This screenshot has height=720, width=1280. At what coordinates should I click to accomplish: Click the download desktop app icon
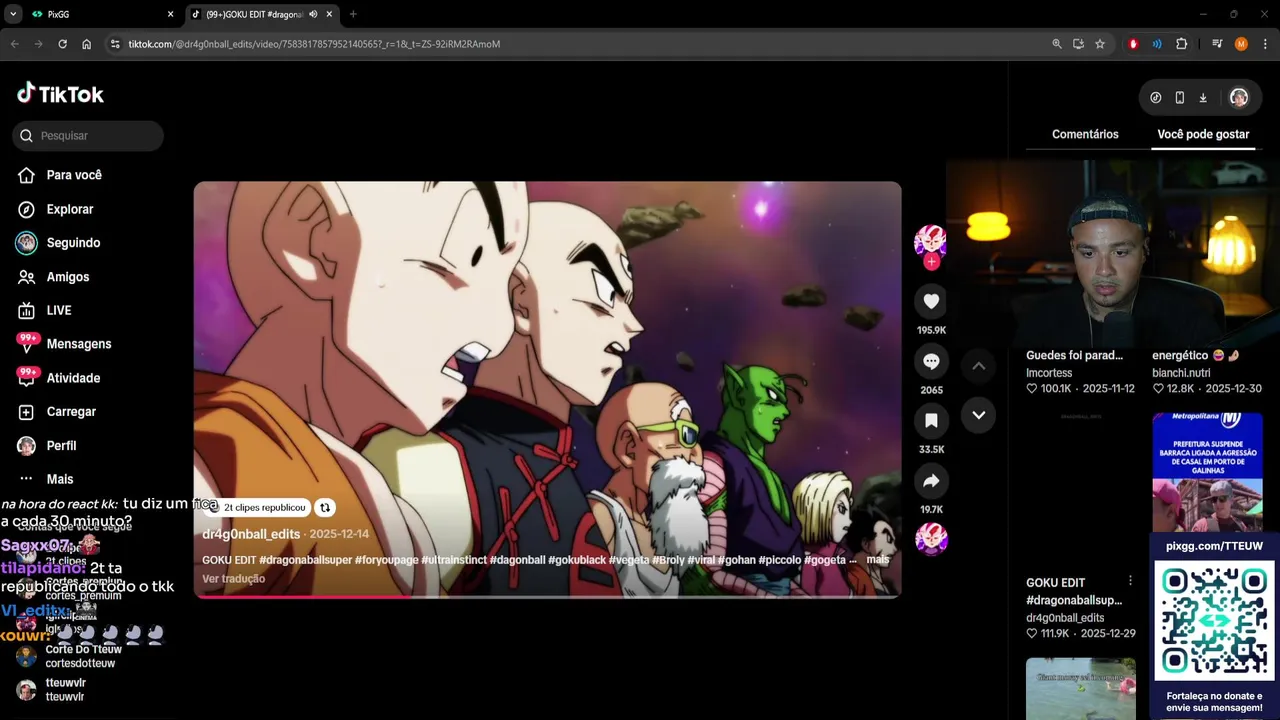1203,98
